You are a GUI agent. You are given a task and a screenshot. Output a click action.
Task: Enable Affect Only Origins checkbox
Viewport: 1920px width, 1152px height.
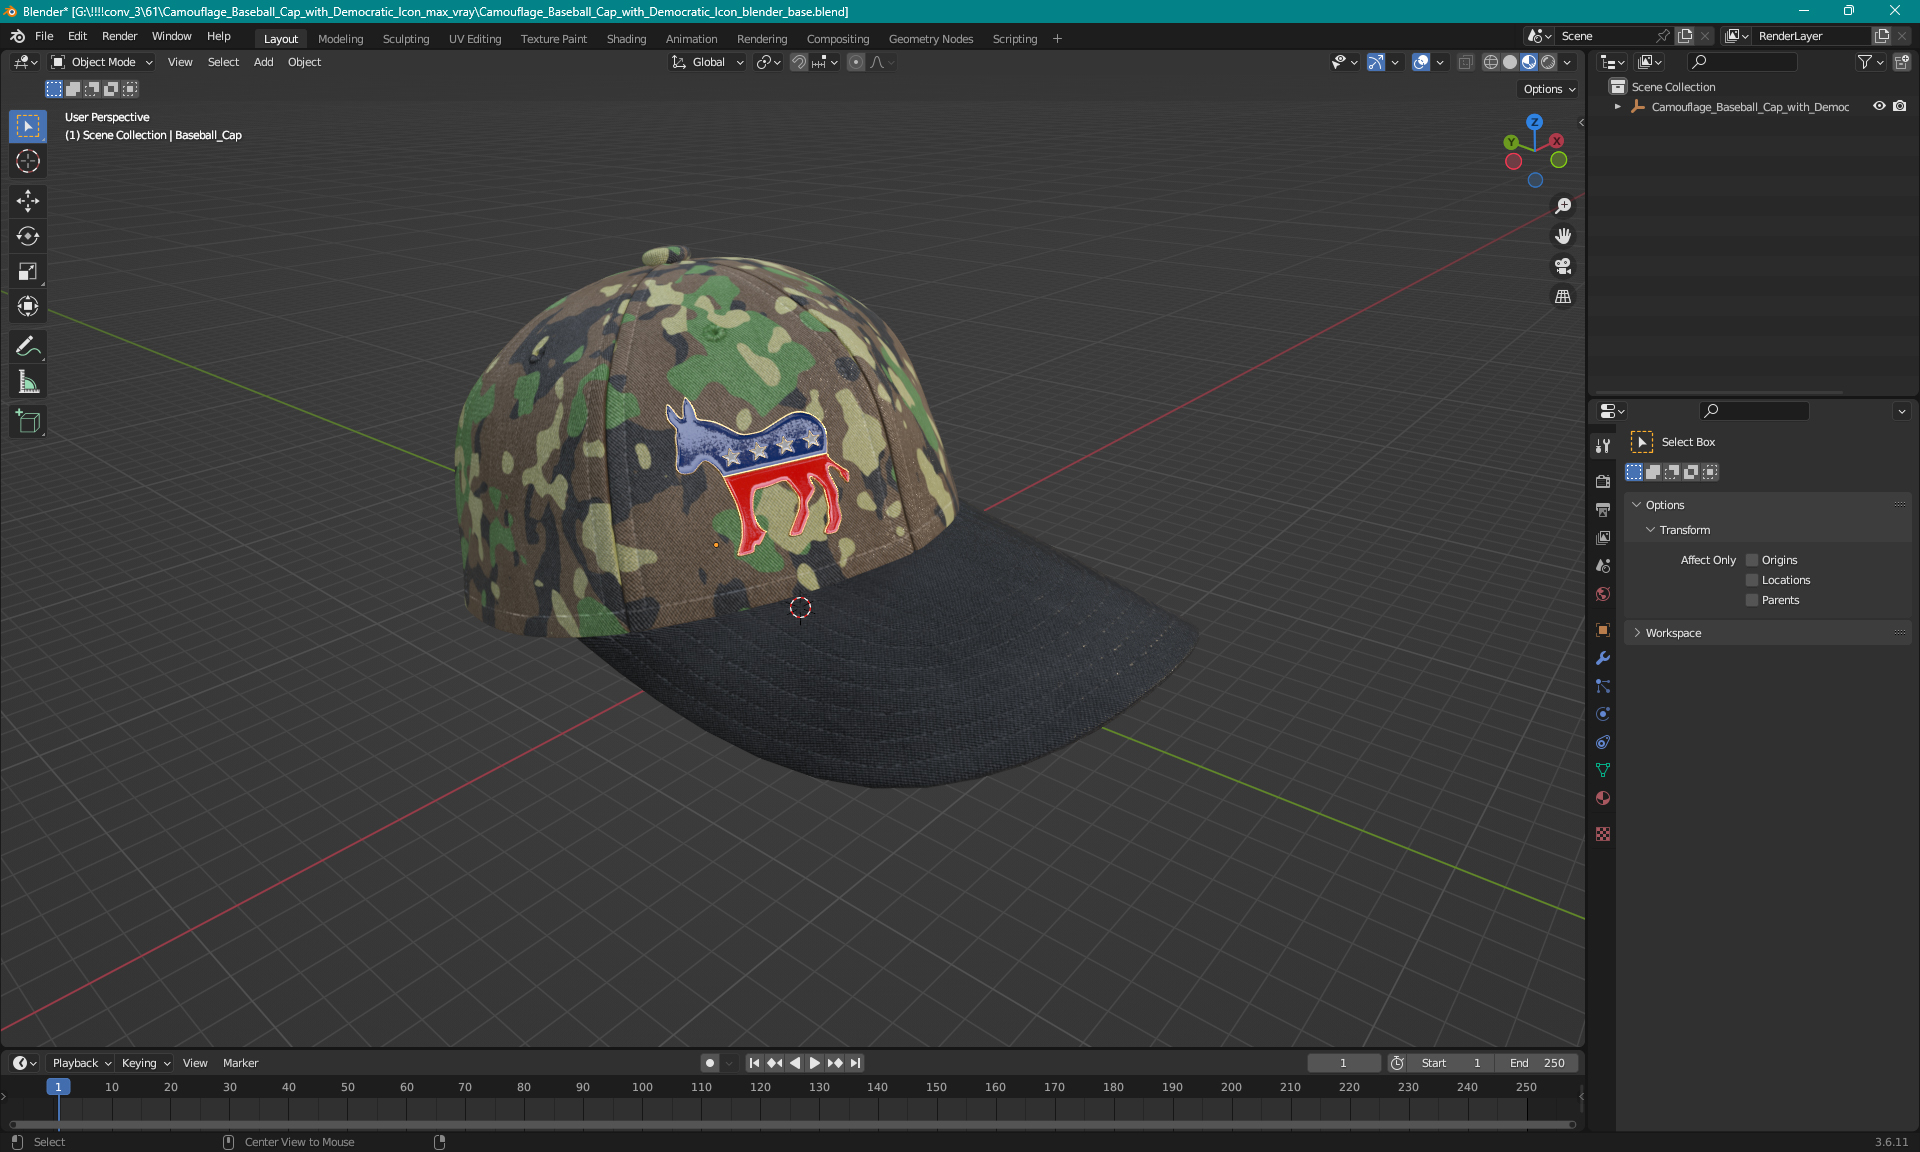(x=1752, y=560)
